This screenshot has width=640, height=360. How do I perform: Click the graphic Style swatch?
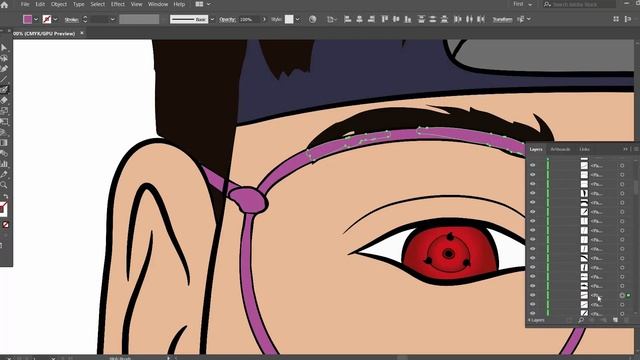(289, 19)
